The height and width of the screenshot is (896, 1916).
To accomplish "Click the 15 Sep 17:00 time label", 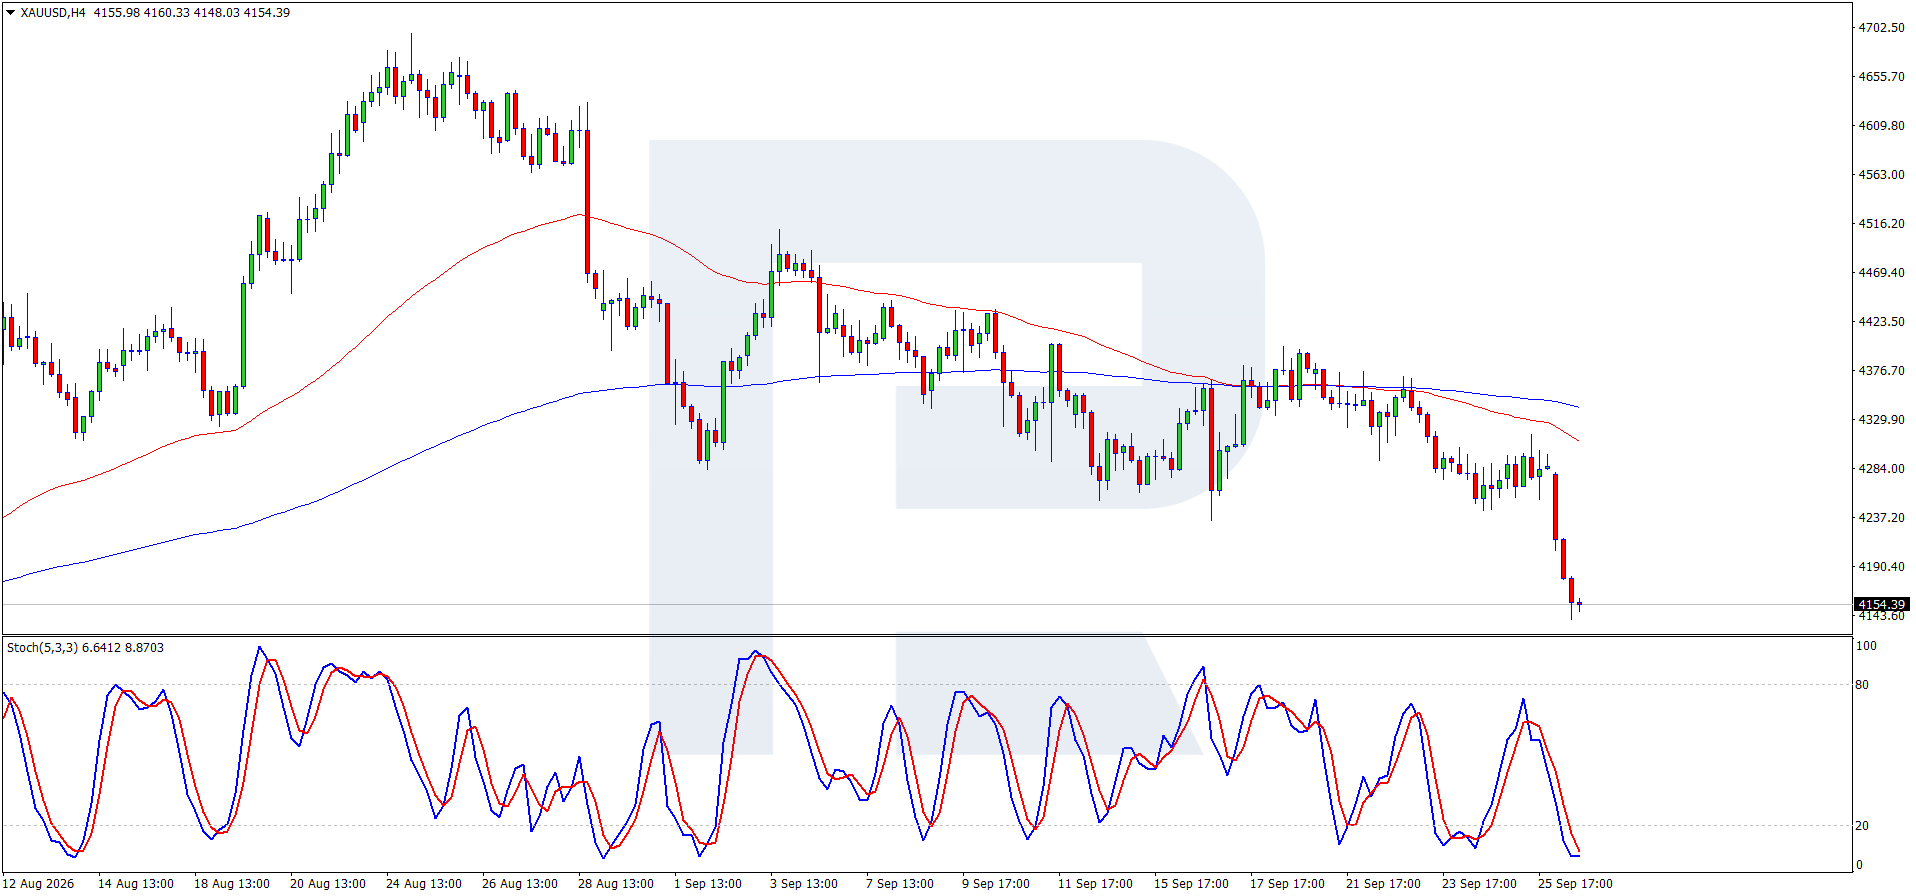I will coord(1192,884).
